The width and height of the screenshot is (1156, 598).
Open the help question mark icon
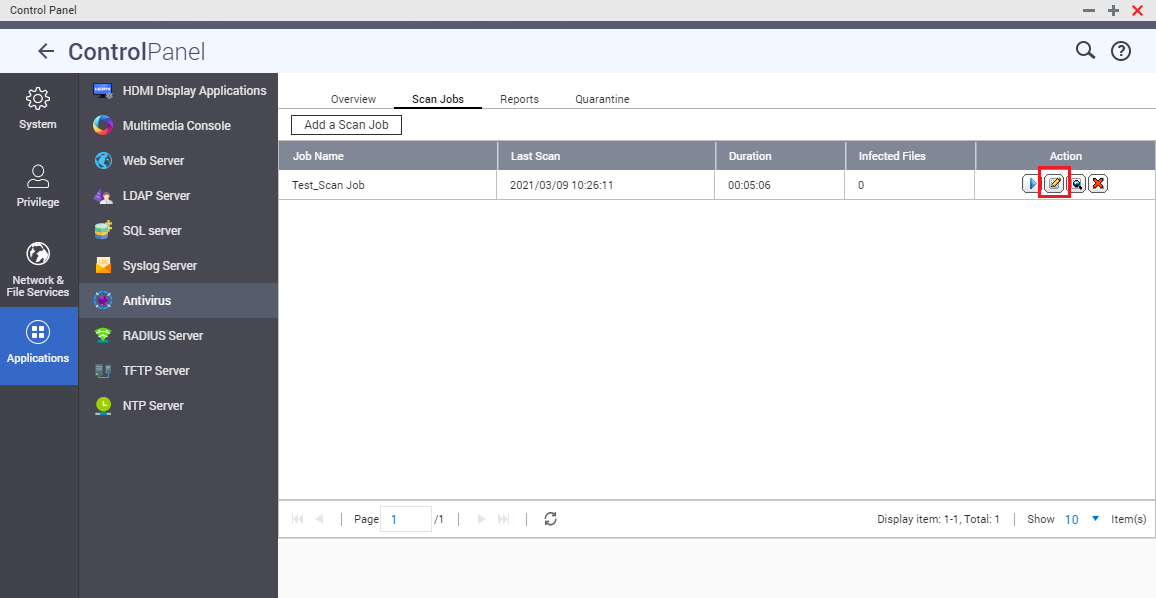click(1121, 51)
